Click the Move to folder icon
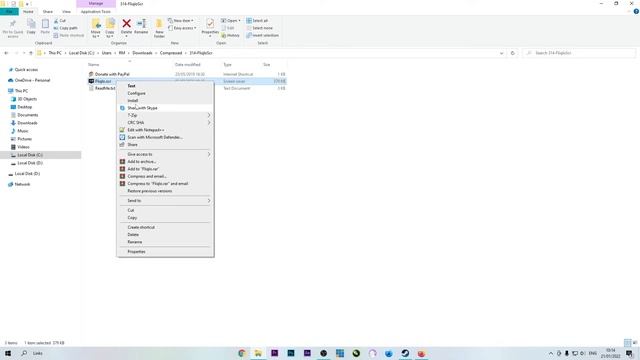640x360 pixels. tap(96, 24)
